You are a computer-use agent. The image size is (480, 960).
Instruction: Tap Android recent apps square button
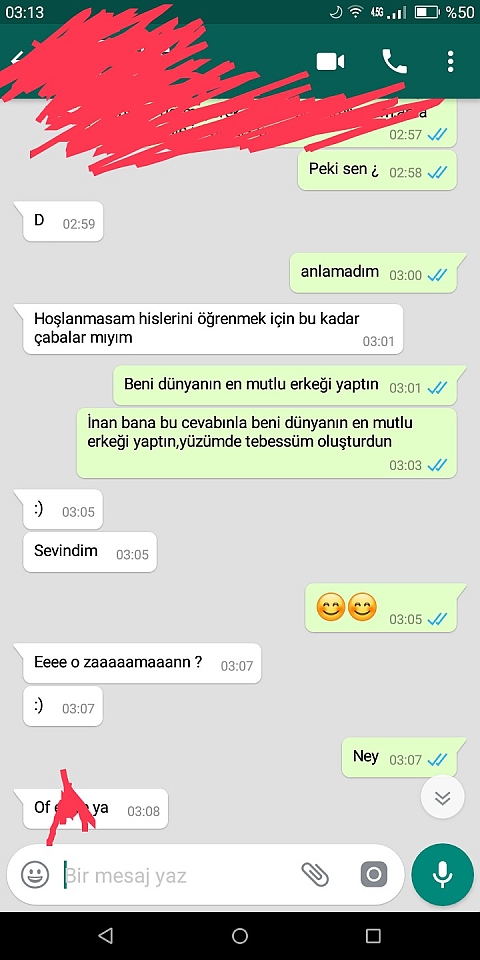pos(373,935)
